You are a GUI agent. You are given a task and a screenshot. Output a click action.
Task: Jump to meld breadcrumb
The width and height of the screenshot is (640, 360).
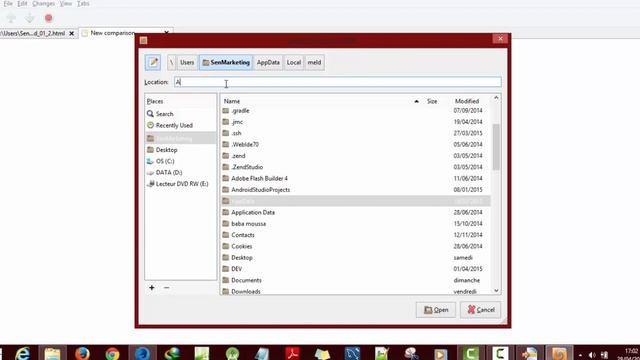pyautogui.click(x=314, y=62)
